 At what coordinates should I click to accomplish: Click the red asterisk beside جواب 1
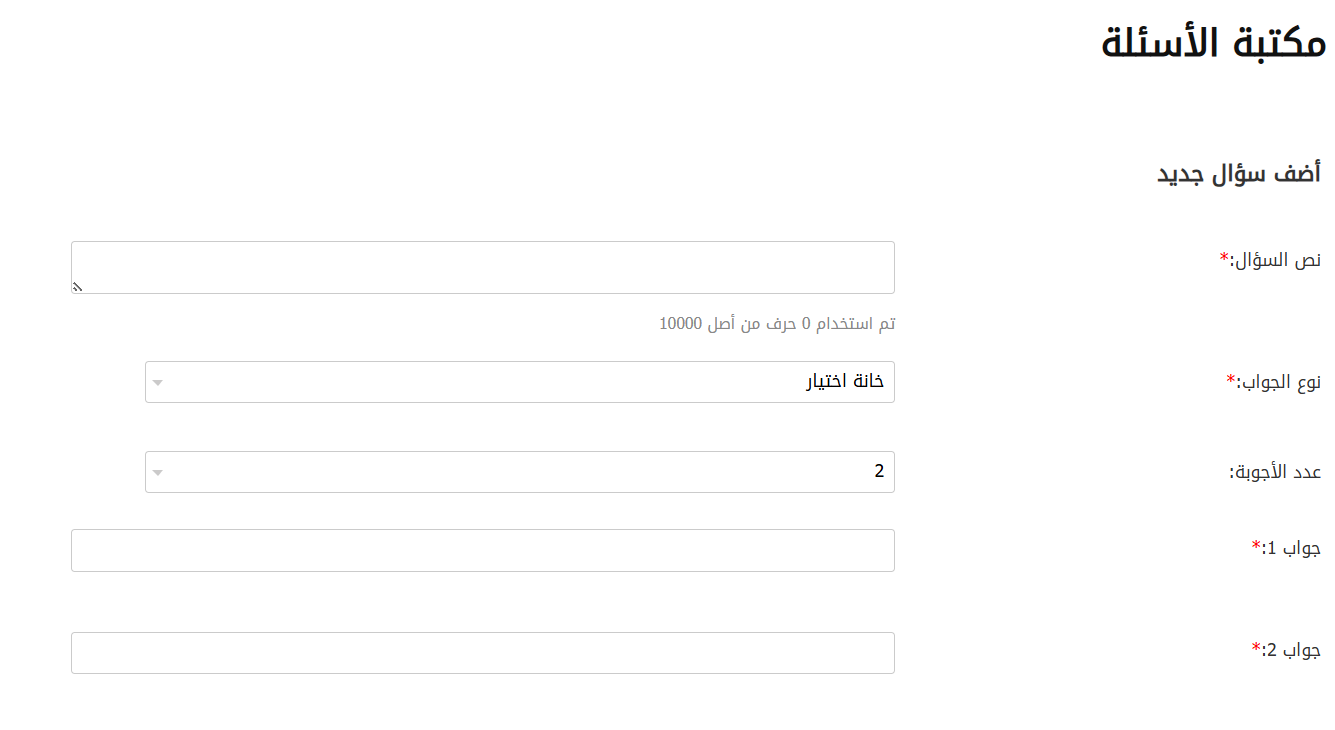pos(1256,546)
